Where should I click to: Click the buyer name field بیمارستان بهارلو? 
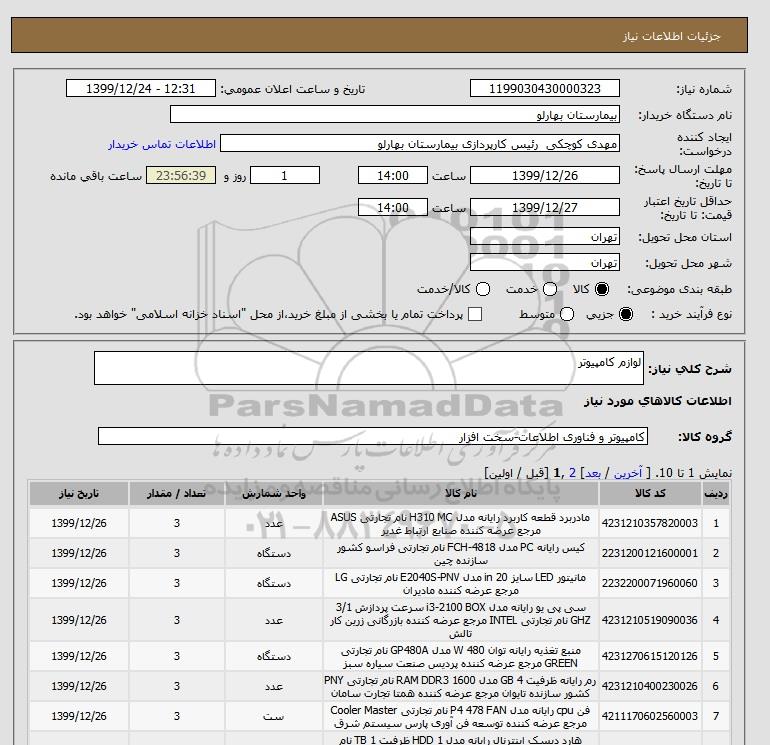tap(394, 114)
